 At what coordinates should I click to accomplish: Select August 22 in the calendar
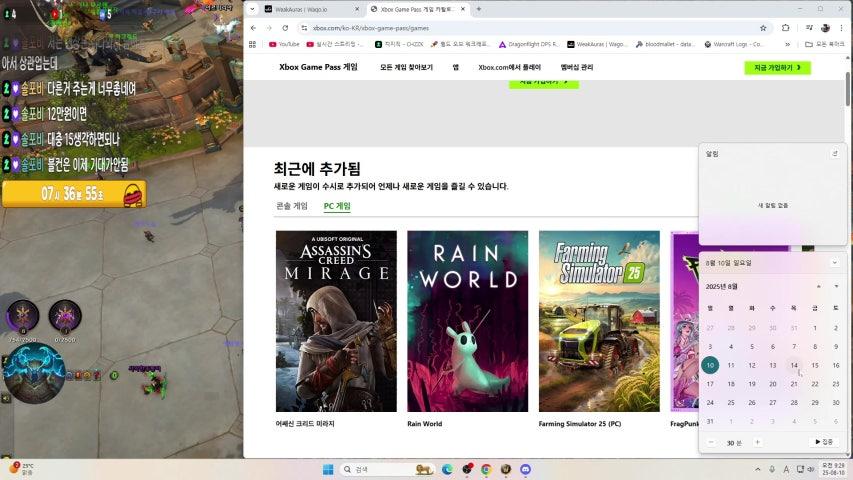[815, 384]
